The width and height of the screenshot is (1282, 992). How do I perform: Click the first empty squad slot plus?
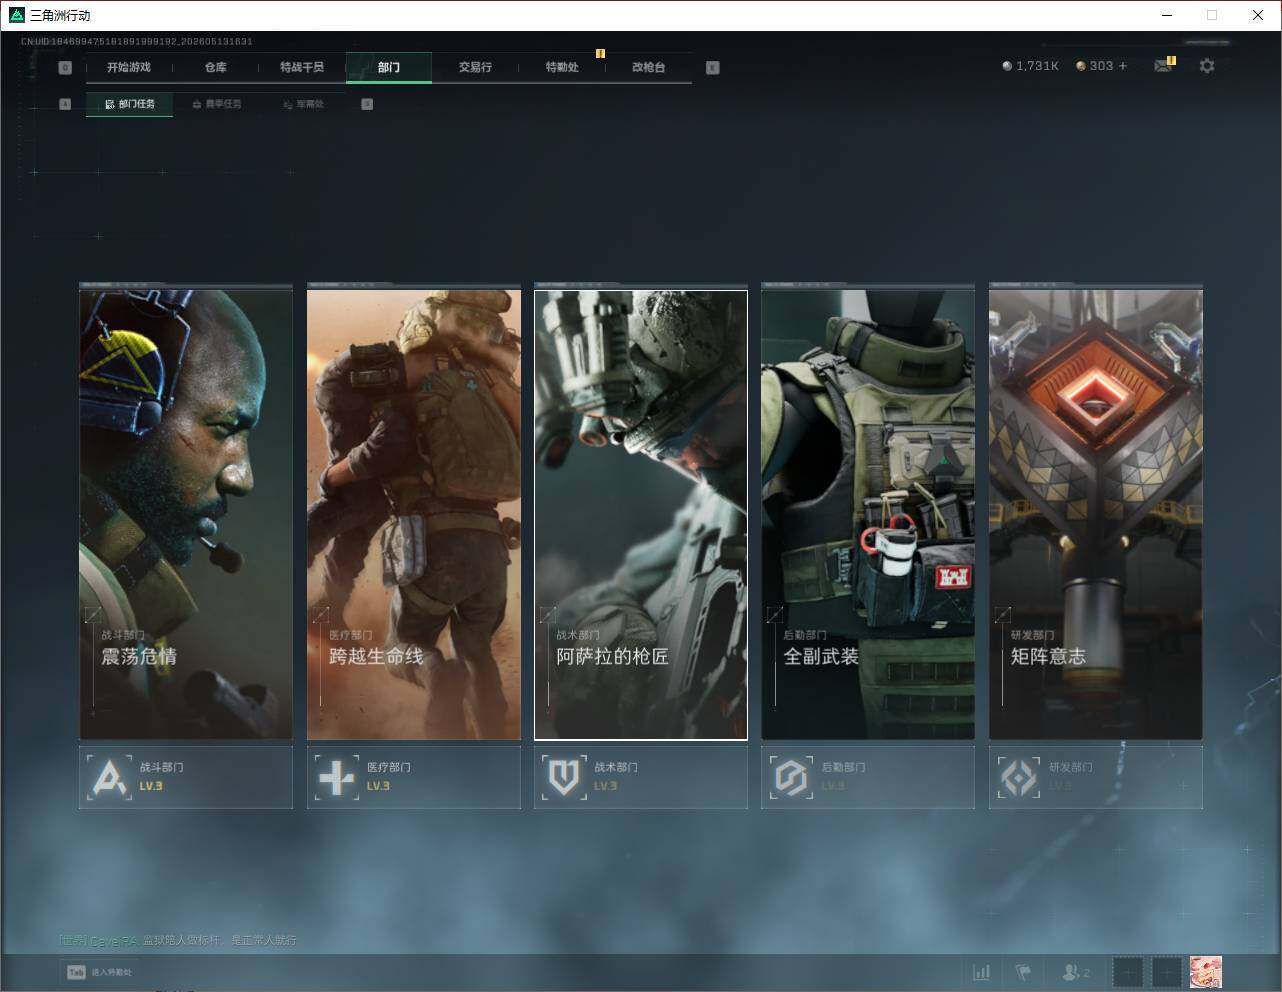[x=1128, y=972]
